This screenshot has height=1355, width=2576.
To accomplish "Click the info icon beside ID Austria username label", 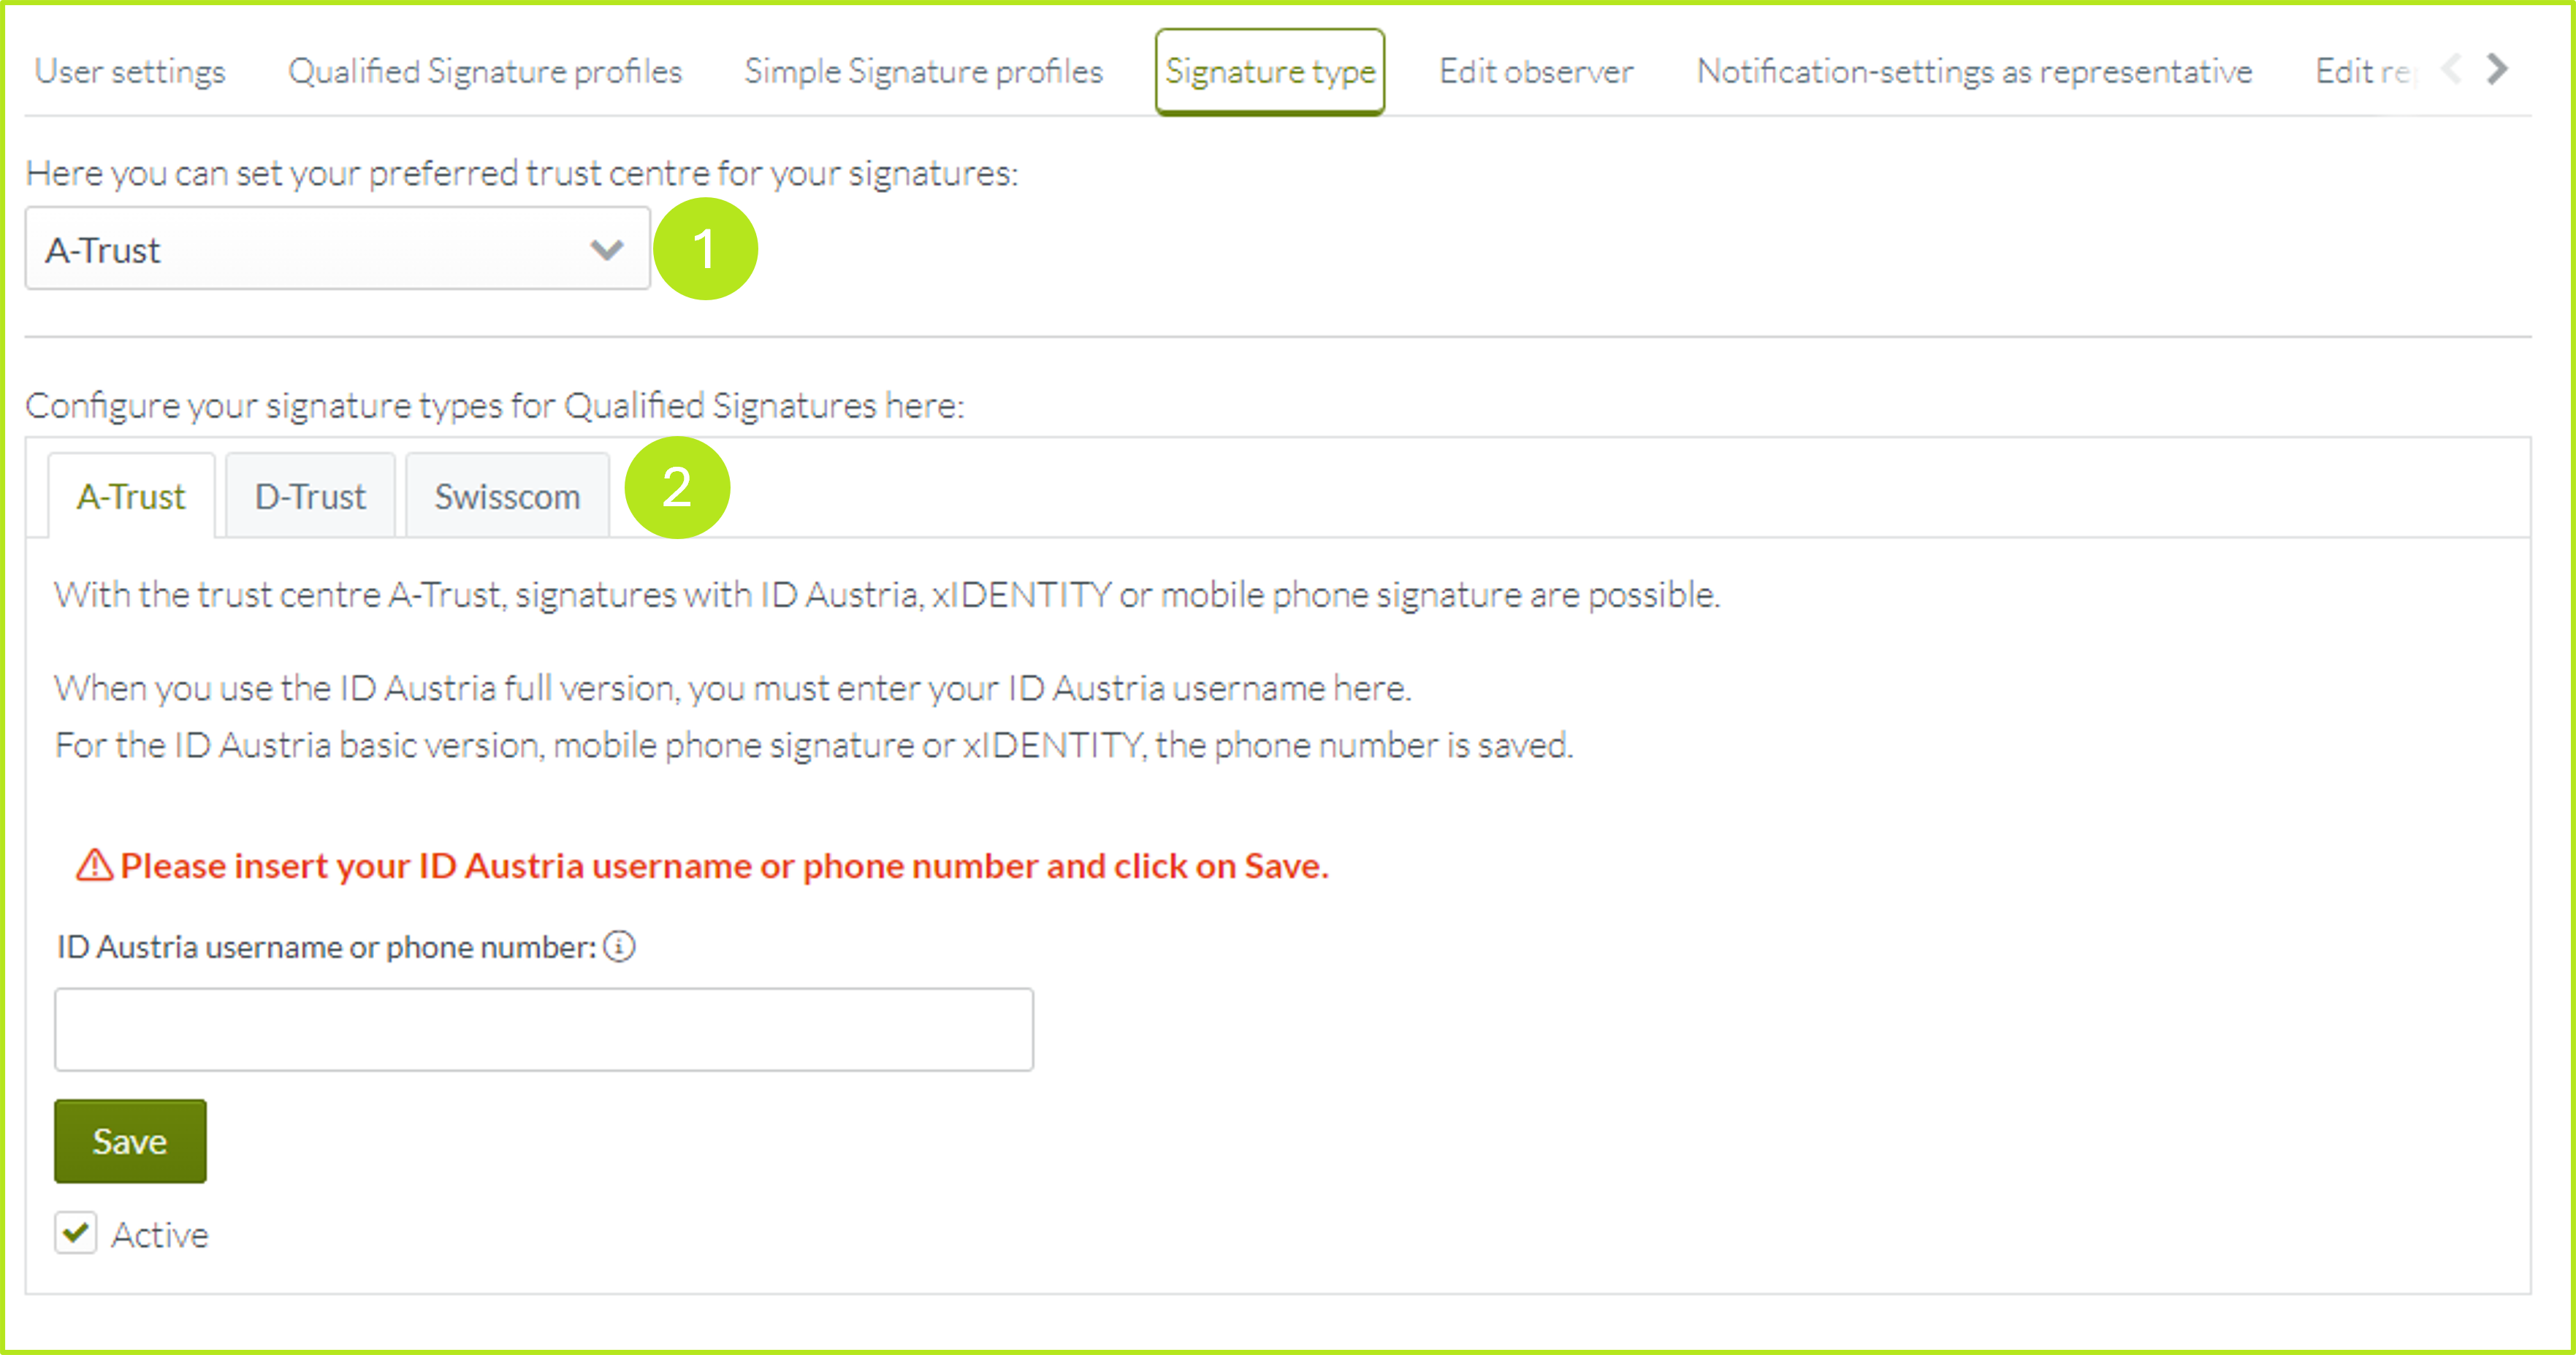I will pyautogui.click(x=619, y=946).
